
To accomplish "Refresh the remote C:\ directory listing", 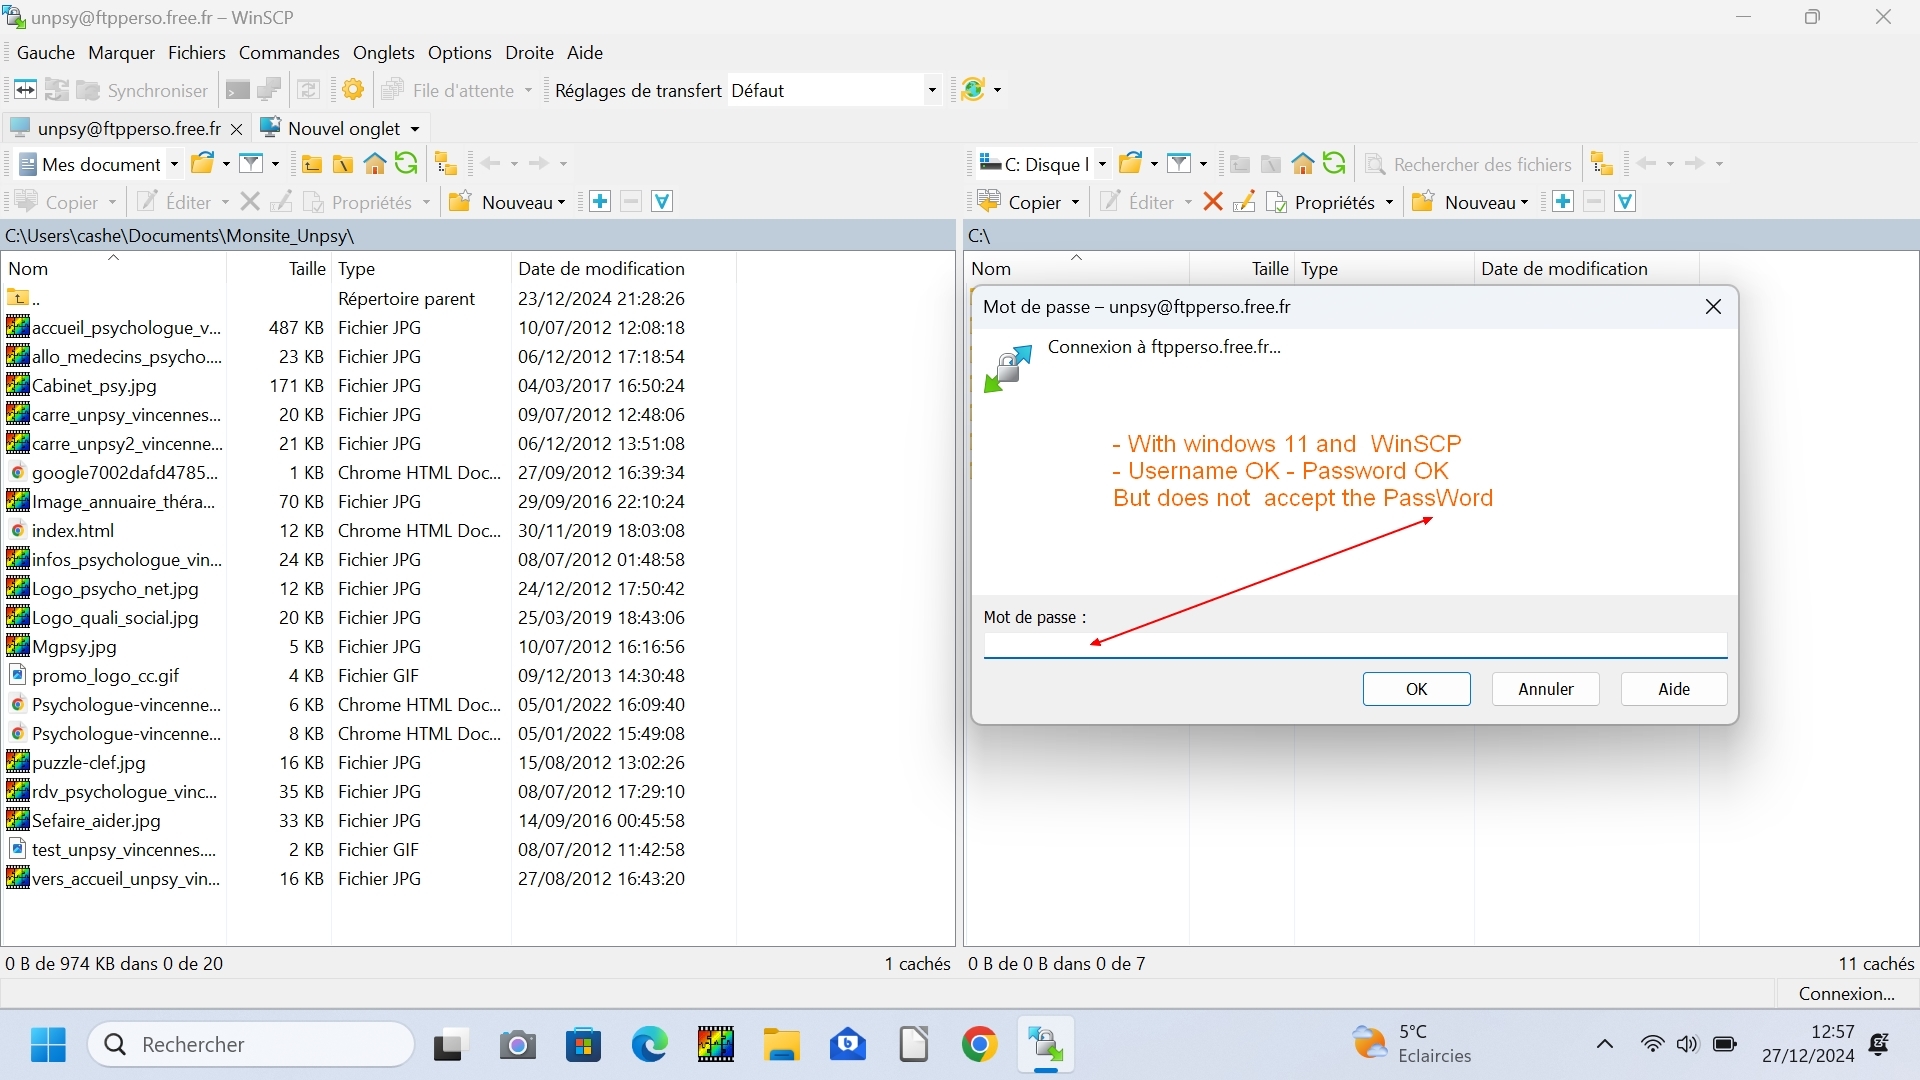I will (x=1334, y=163).
